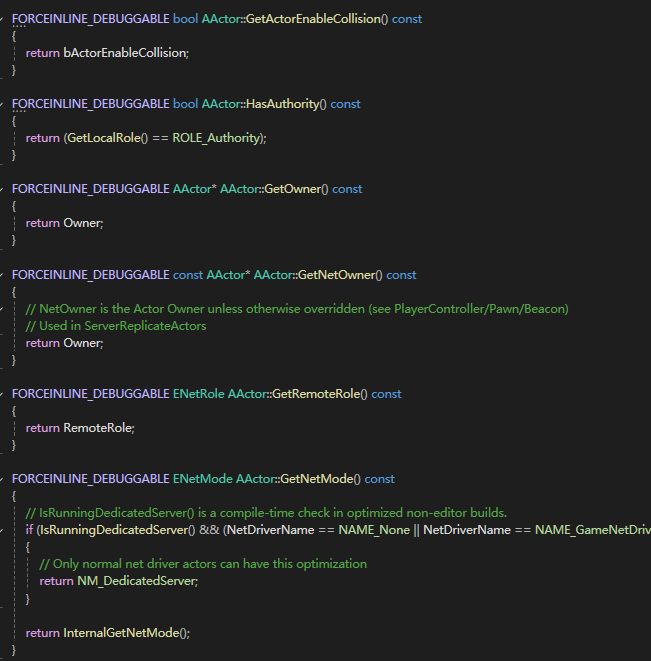Viewport: 651px width, 661px height.
Task: Select RemoteRole in the return statement
Action: [97, 428]
